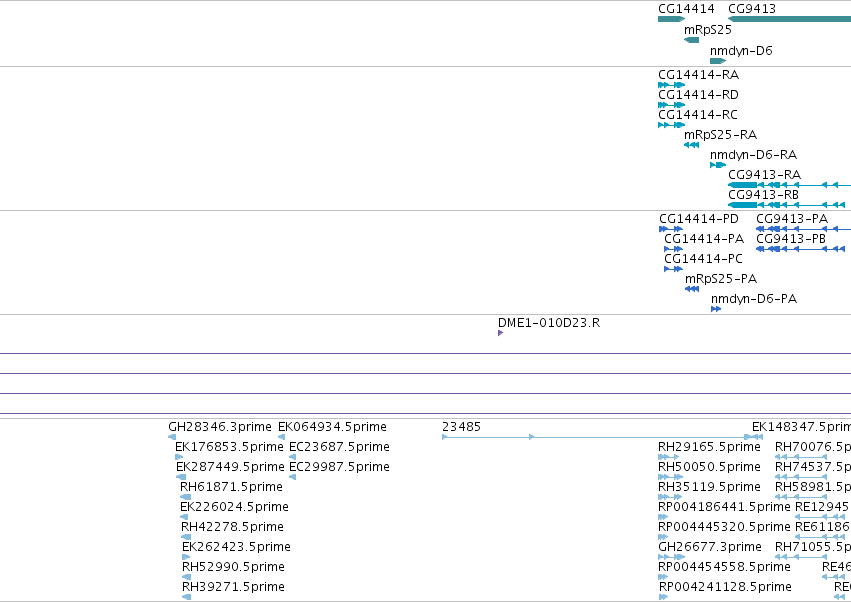Click the EC23687.5prime EST label
Viewport: 851px width, 602px height.
tap(339, 447)
